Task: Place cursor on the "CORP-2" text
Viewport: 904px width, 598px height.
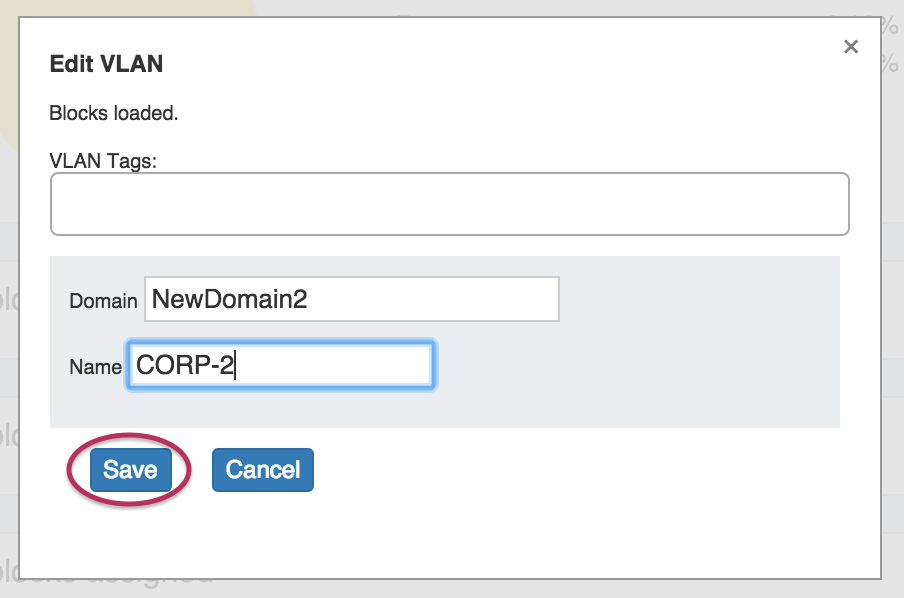Action: click(x=185, y=366)
